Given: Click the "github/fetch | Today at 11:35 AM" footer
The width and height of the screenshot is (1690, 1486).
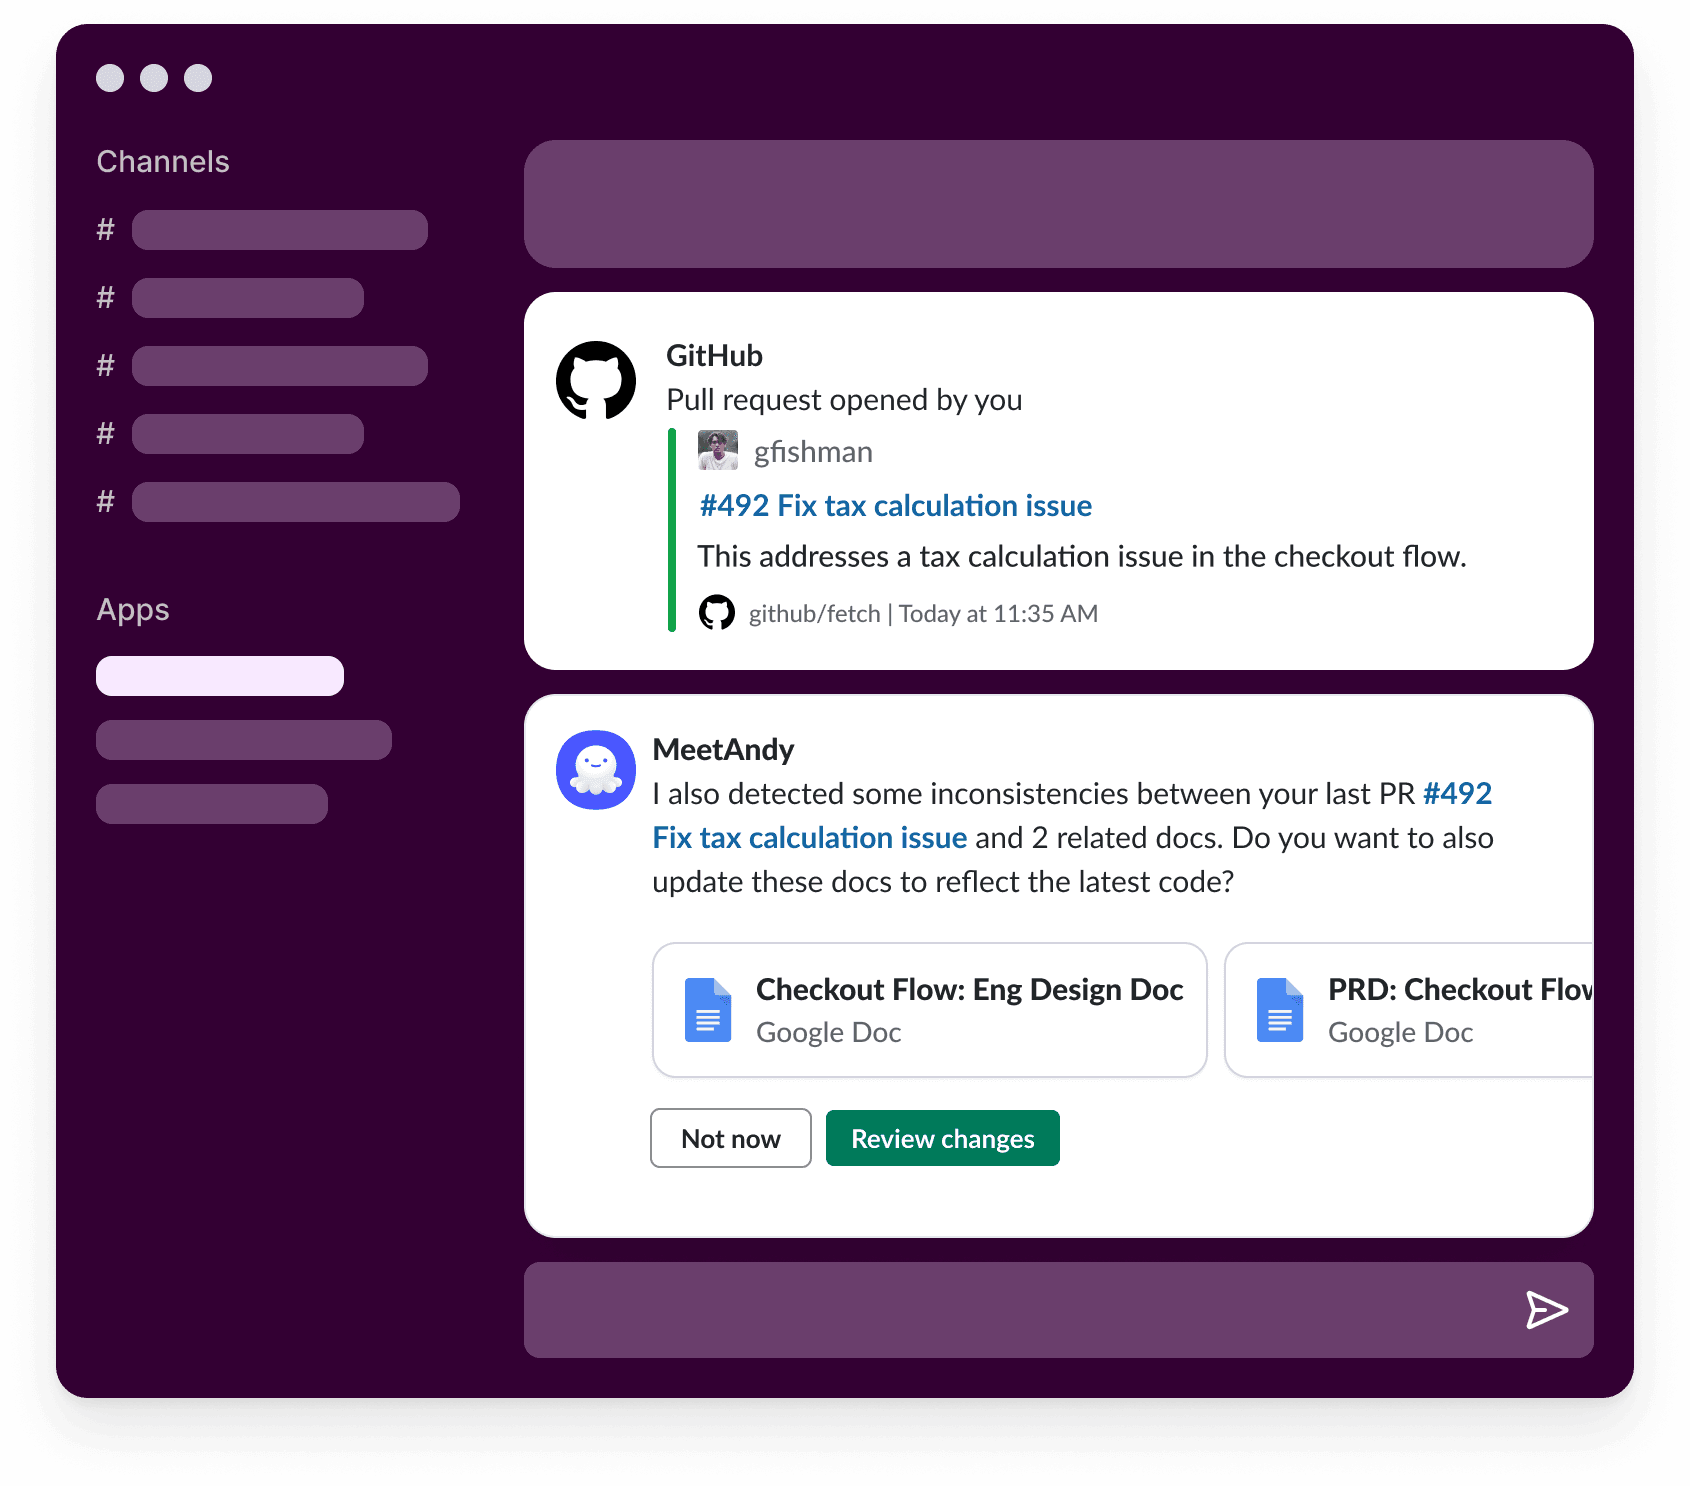Looking at the screenshot, I should click(x=924, y=613).
